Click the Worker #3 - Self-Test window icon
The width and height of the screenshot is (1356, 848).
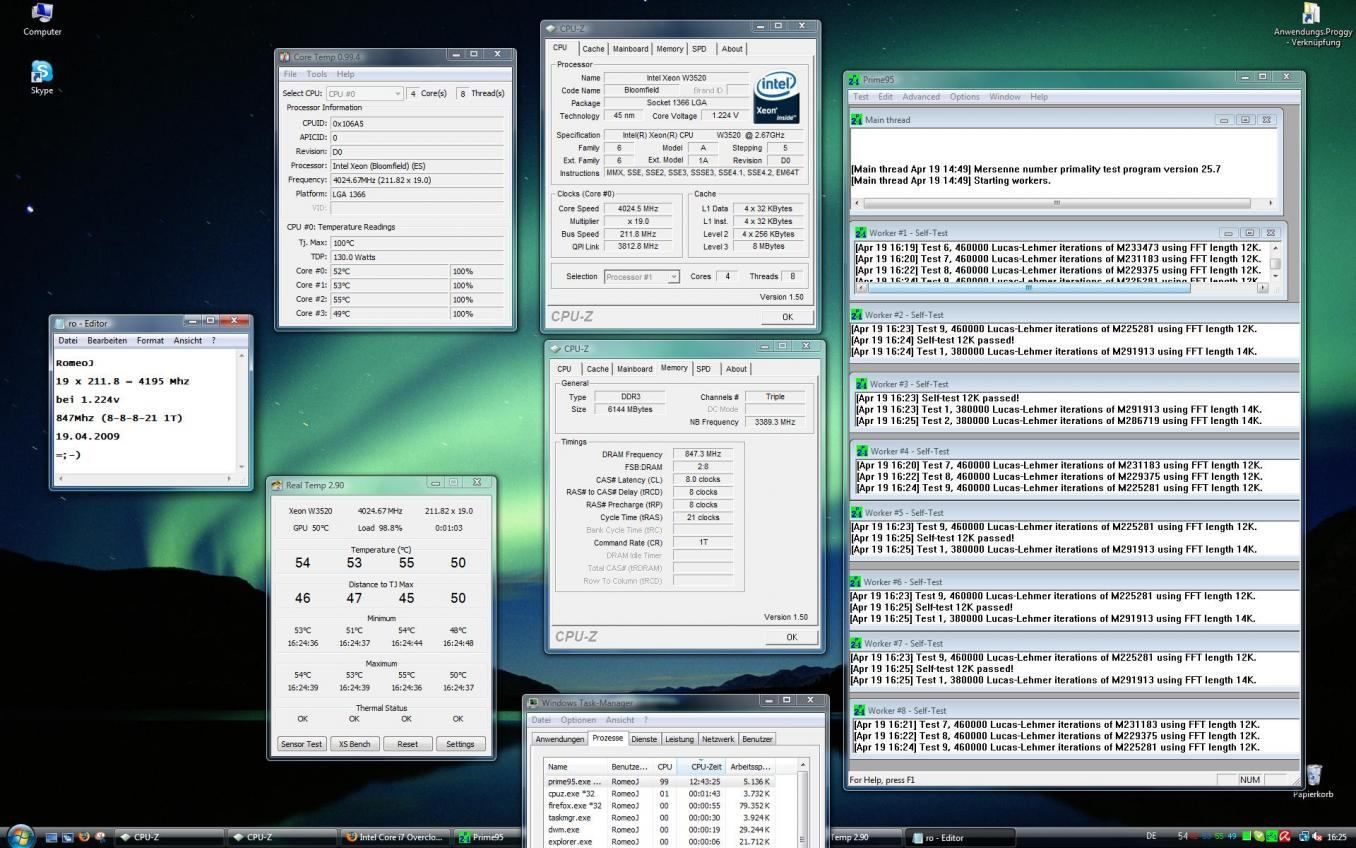click(861, 383)
